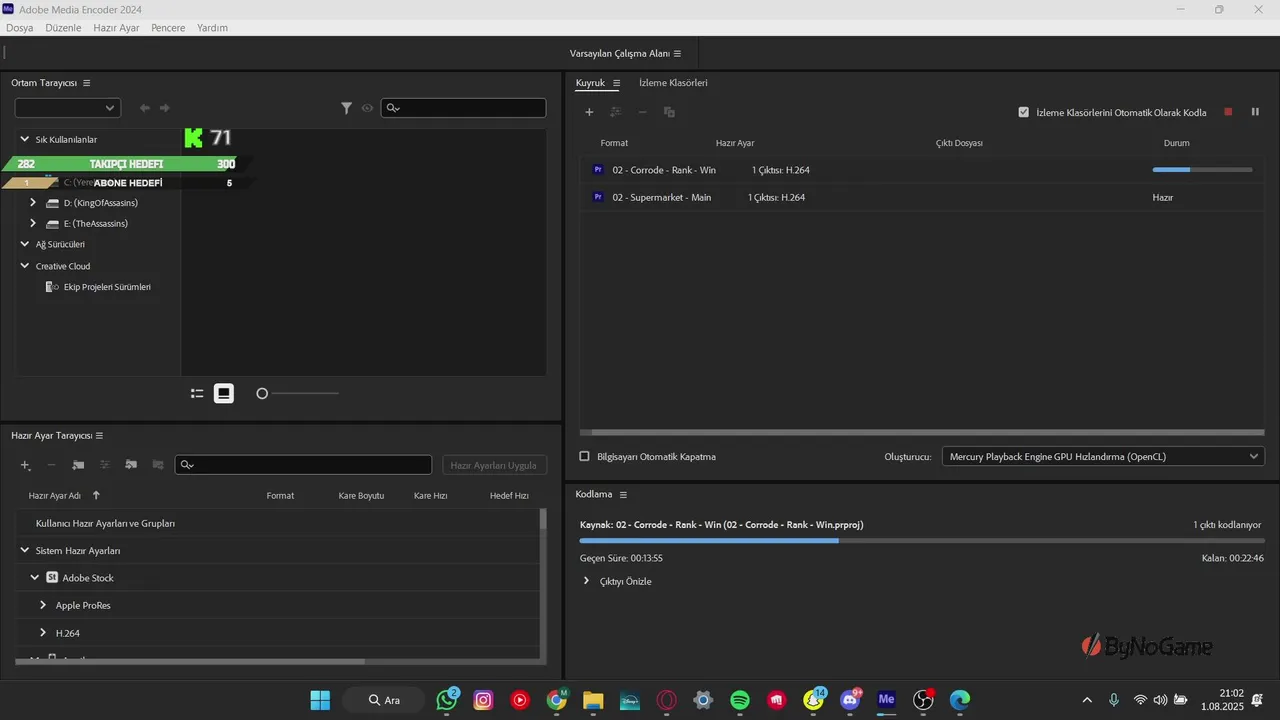
Task: Stop the queue with the red button
Action: pos(1228,112)
